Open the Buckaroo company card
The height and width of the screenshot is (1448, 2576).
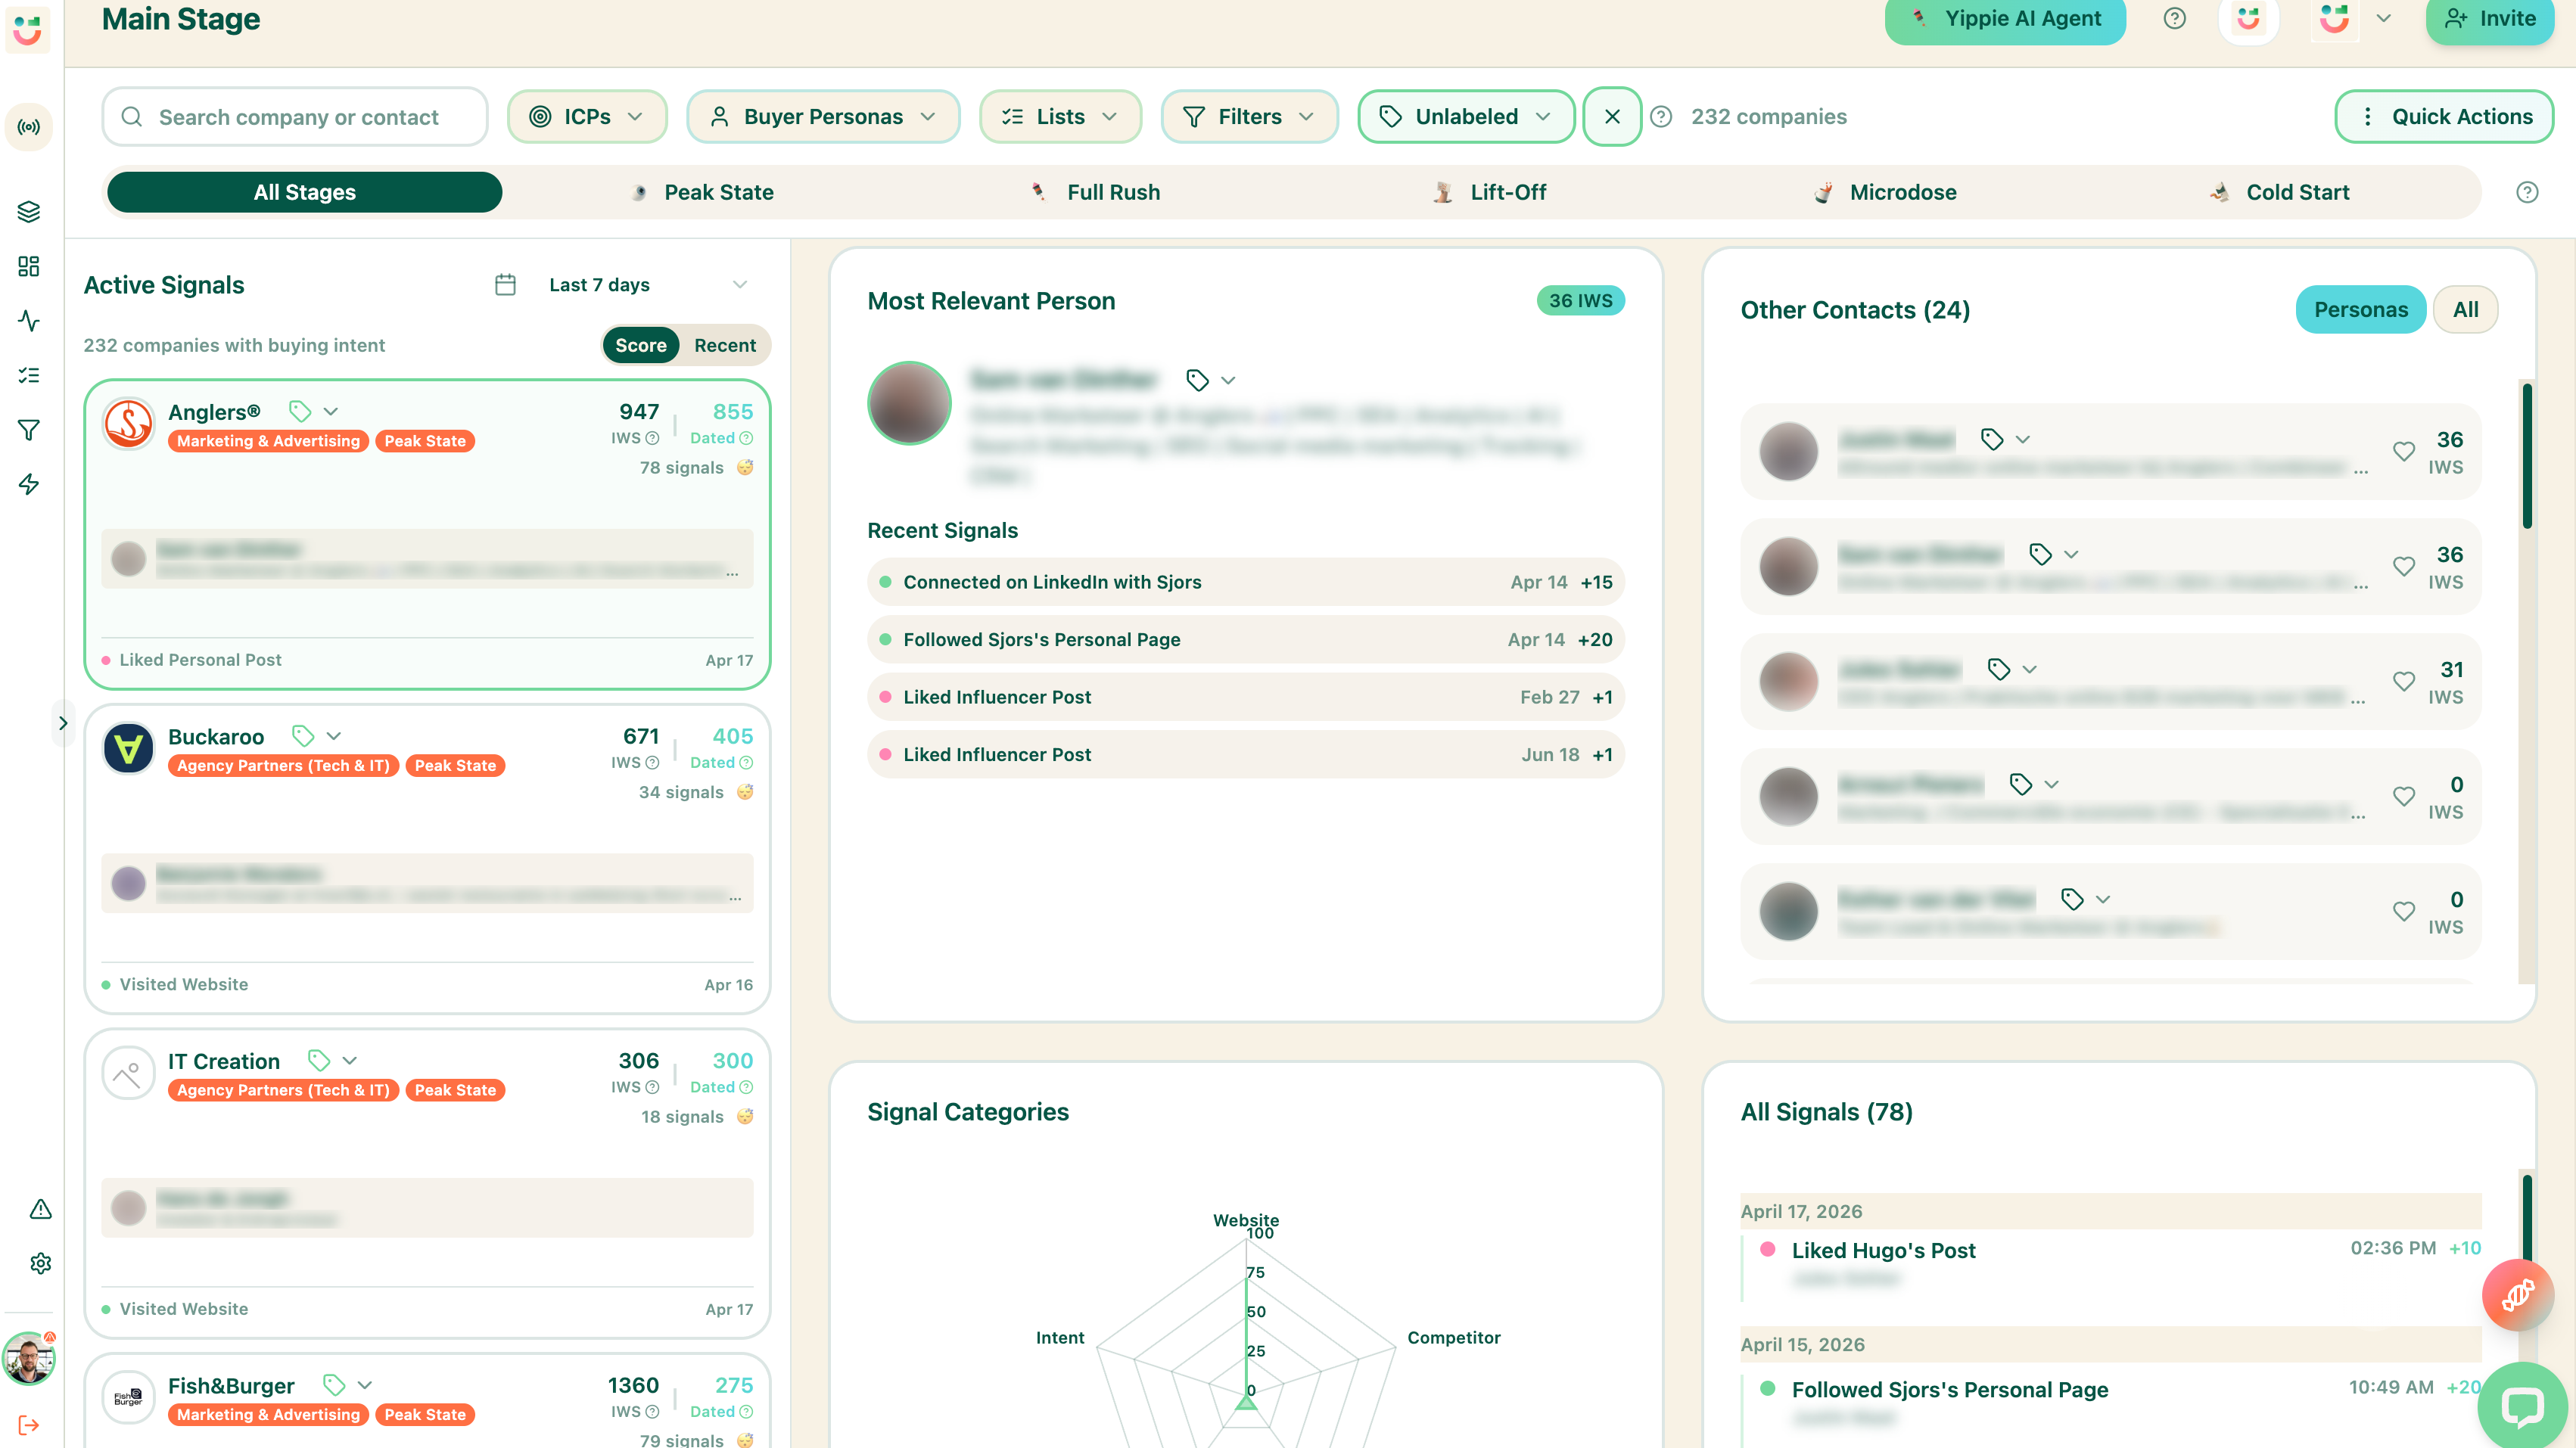pyautogui.click(x=427, y=859)
